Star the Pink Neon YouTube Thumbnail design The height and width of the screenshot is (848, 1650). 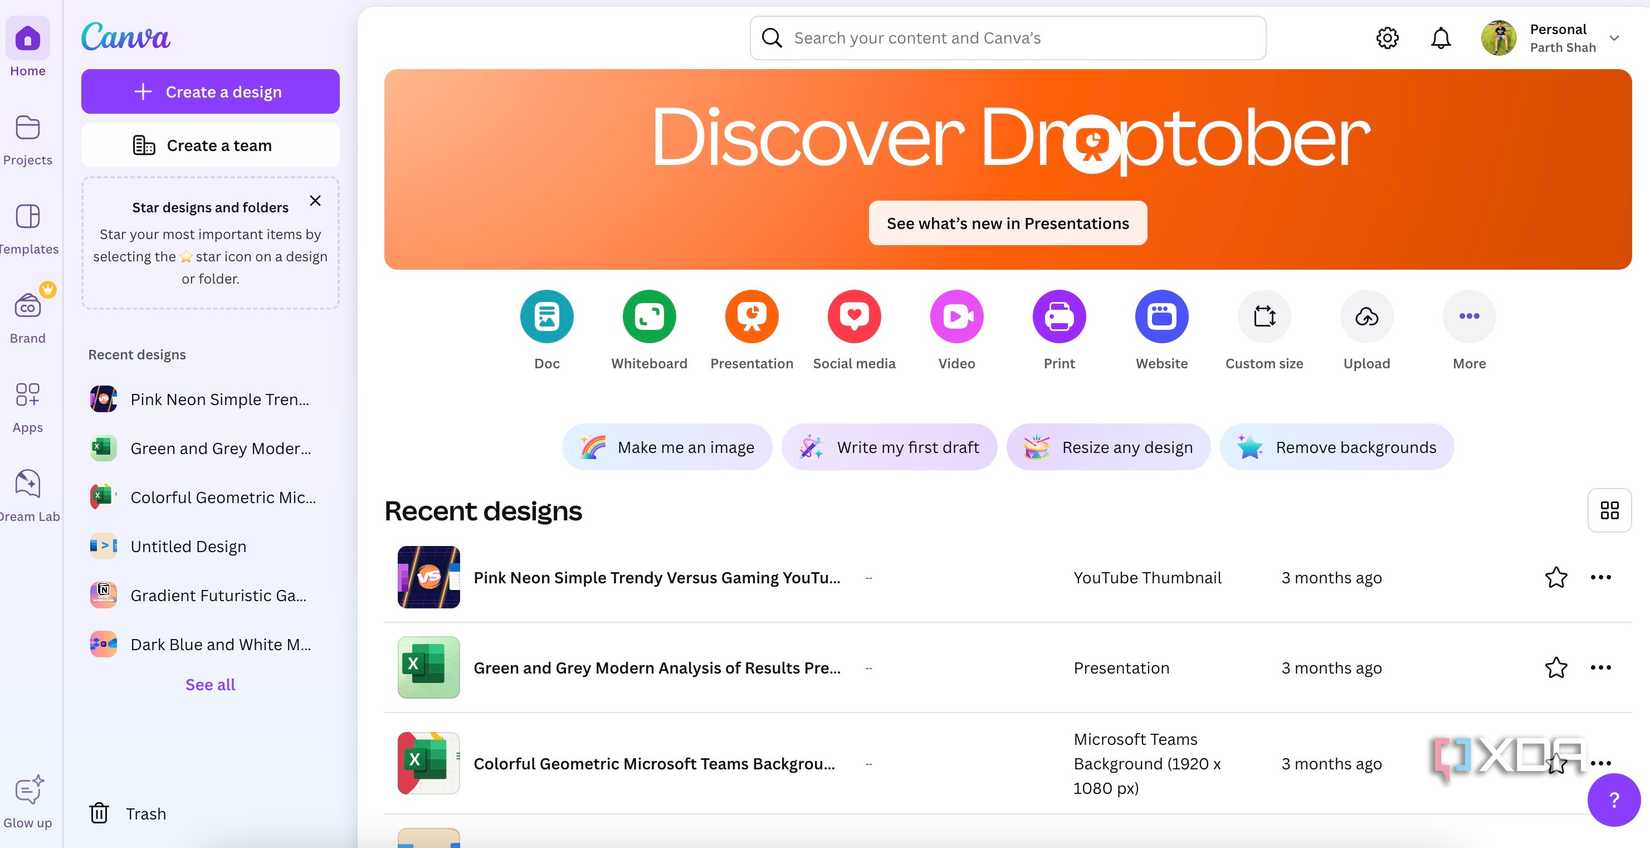tap(1556, 578)
